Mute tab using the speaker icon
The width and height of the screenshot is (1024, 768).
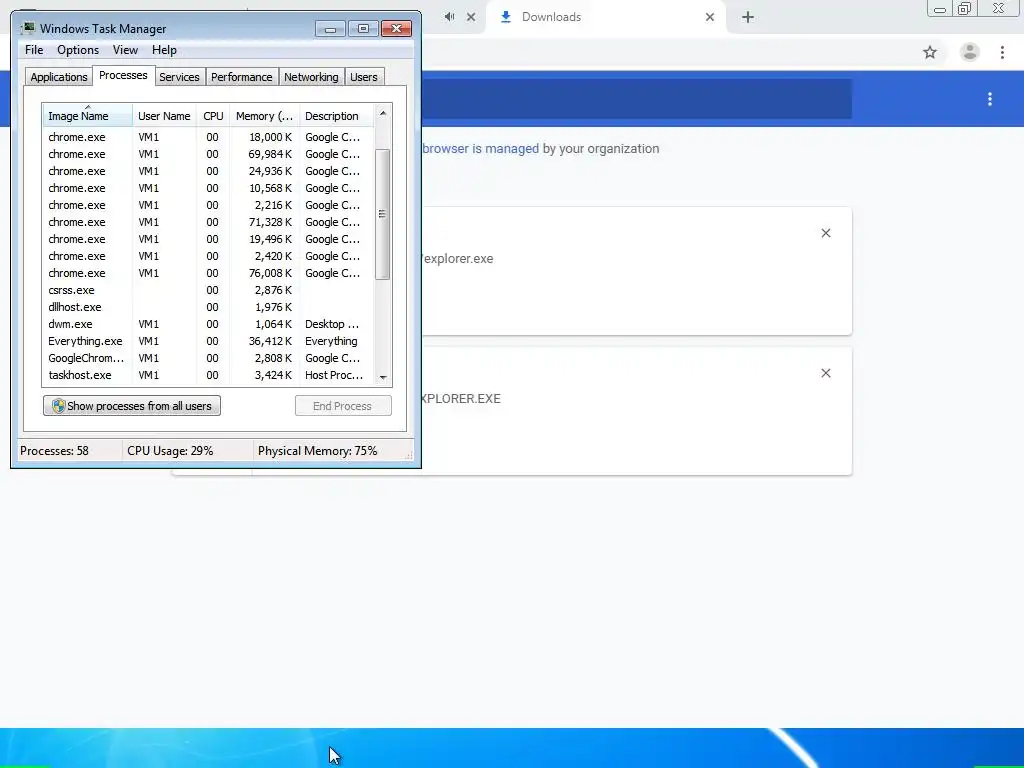point(449,17)
